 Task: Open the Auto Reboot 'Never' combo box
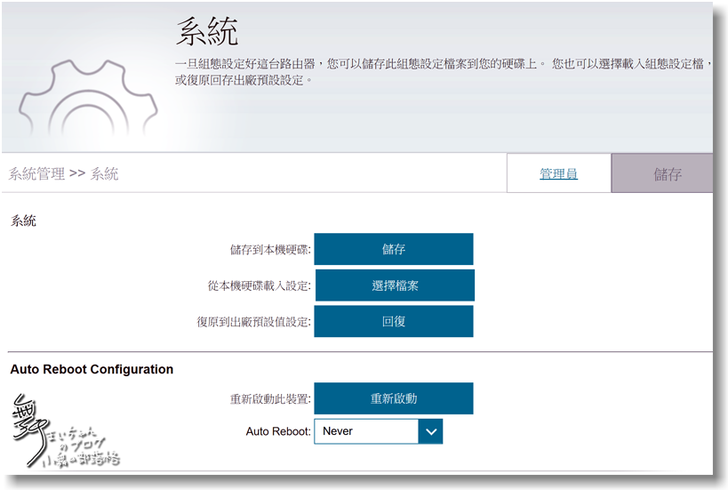pyautogui.click(x=366, y=431)
